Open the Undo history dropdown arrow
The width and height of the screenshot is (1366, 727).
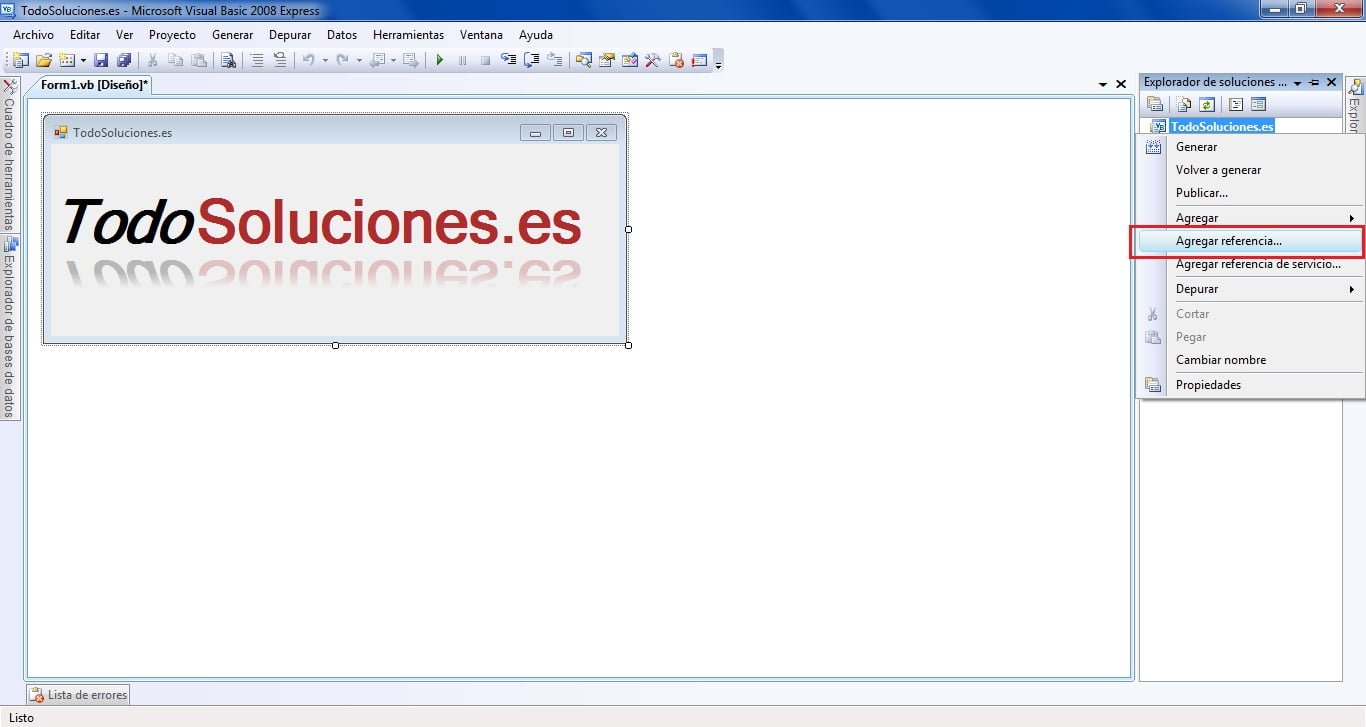(x=325, y=60)
